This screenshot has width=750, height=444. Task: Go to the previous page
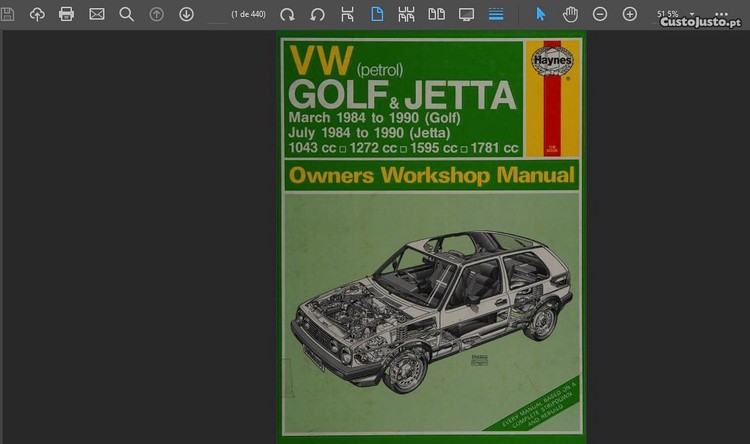coord(156,14)
